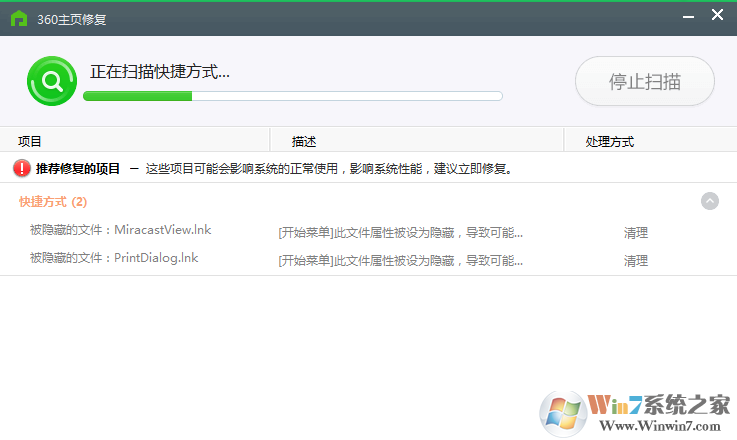Click the MiracastView.lnk description text
Screen dimensions: 737x440
pyautogui.click(x=400, y=232)
